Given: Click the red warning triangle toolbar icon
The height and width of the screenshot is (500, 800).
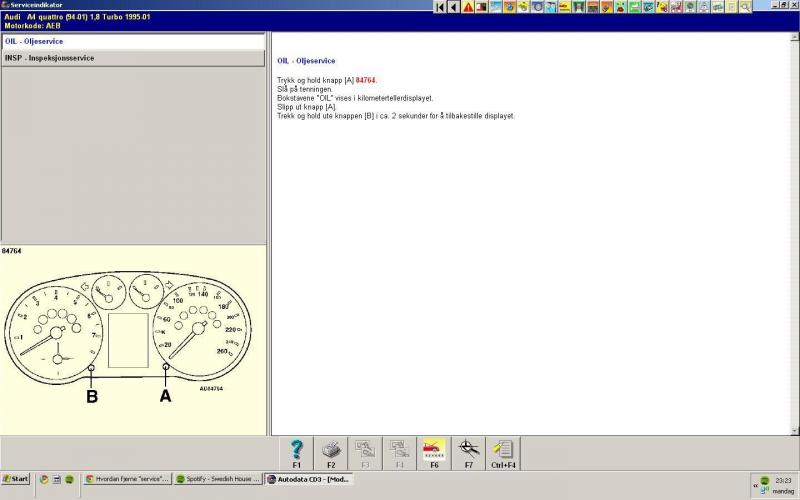Looking at the screenshot, I should coord(468,7).
